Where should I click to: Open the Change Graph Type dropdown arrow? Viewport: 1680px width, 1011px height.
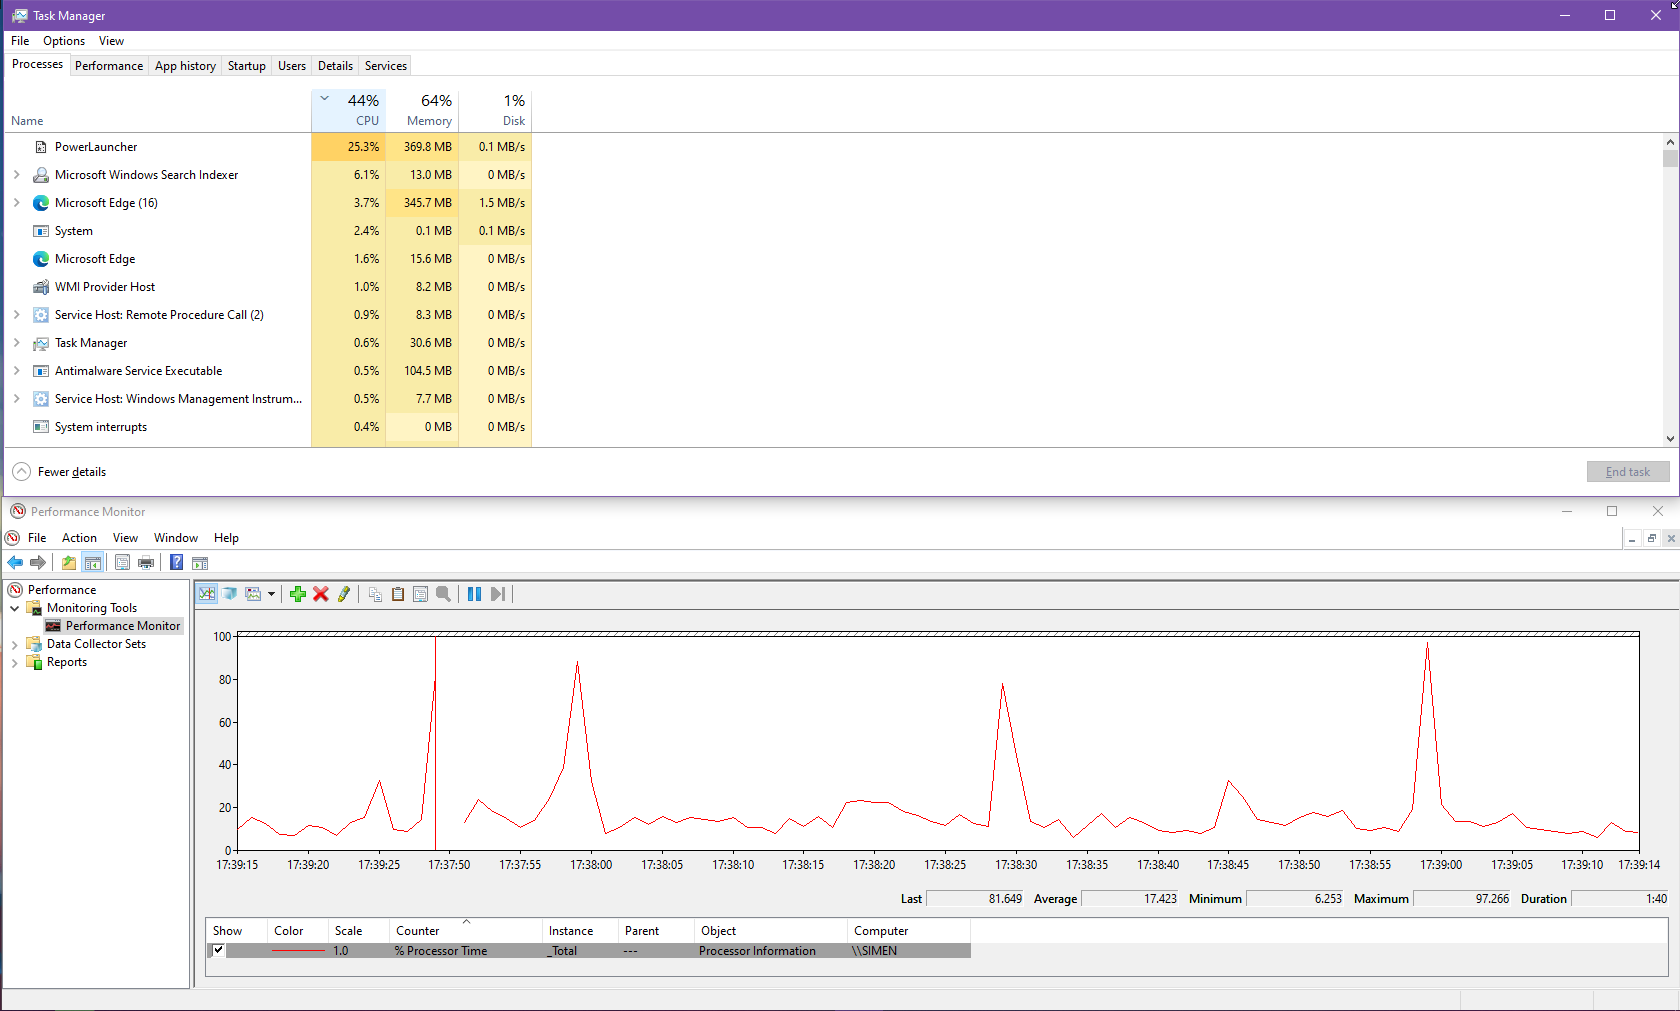coord(271,594)
